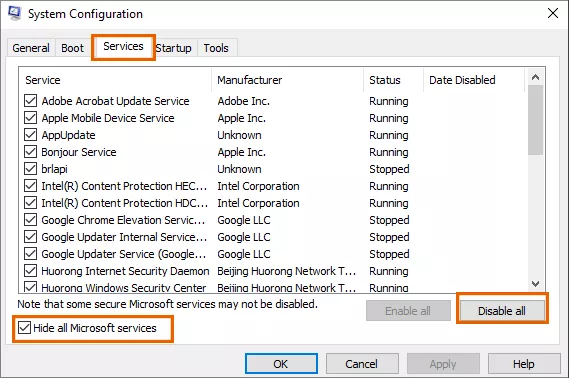Viewport: 569px width, 378px height.
Task: Toggle Google Updater Service (Google checkbox
Action: click(30, 254)
